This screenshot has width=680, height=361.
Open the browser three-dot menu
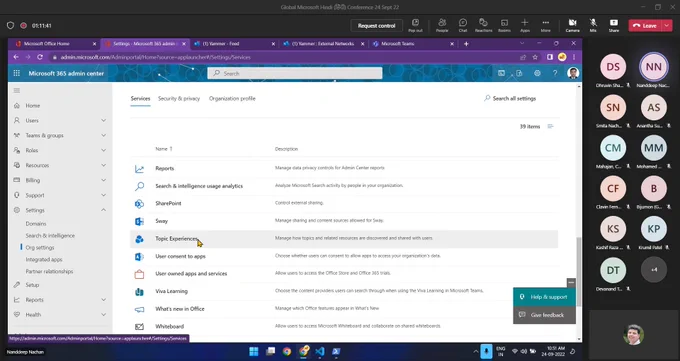pos(574,57)
